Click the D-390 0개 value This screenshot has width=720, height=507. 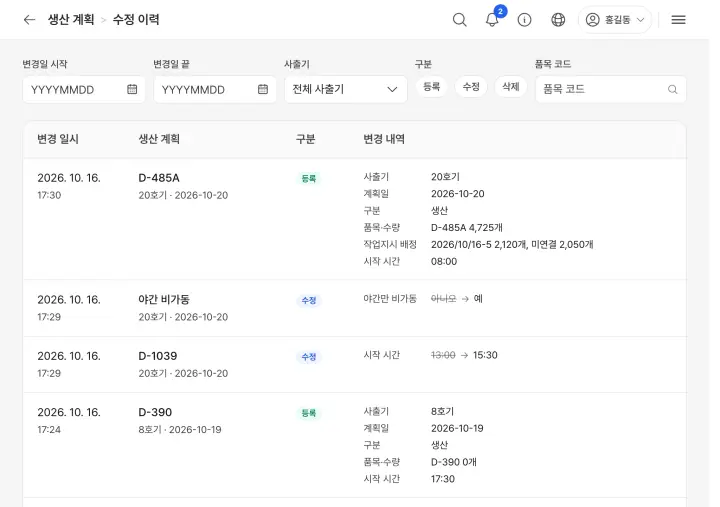[x=454, y=462]
